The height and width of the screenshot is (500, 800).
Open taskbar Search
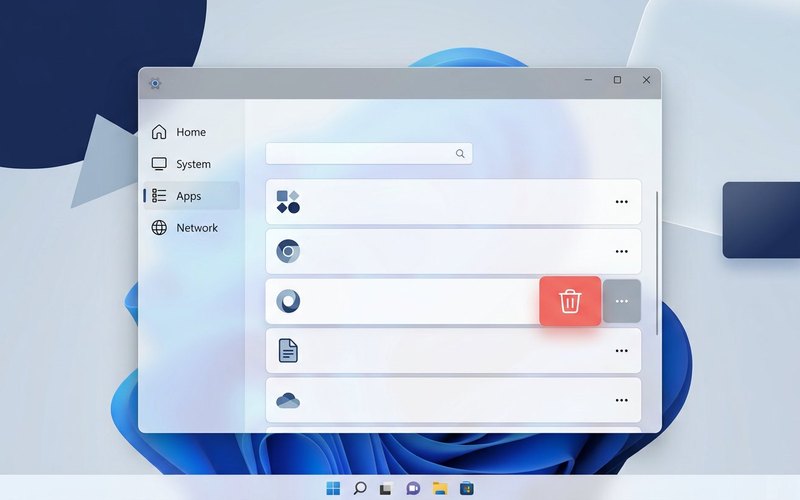(360, 488)
